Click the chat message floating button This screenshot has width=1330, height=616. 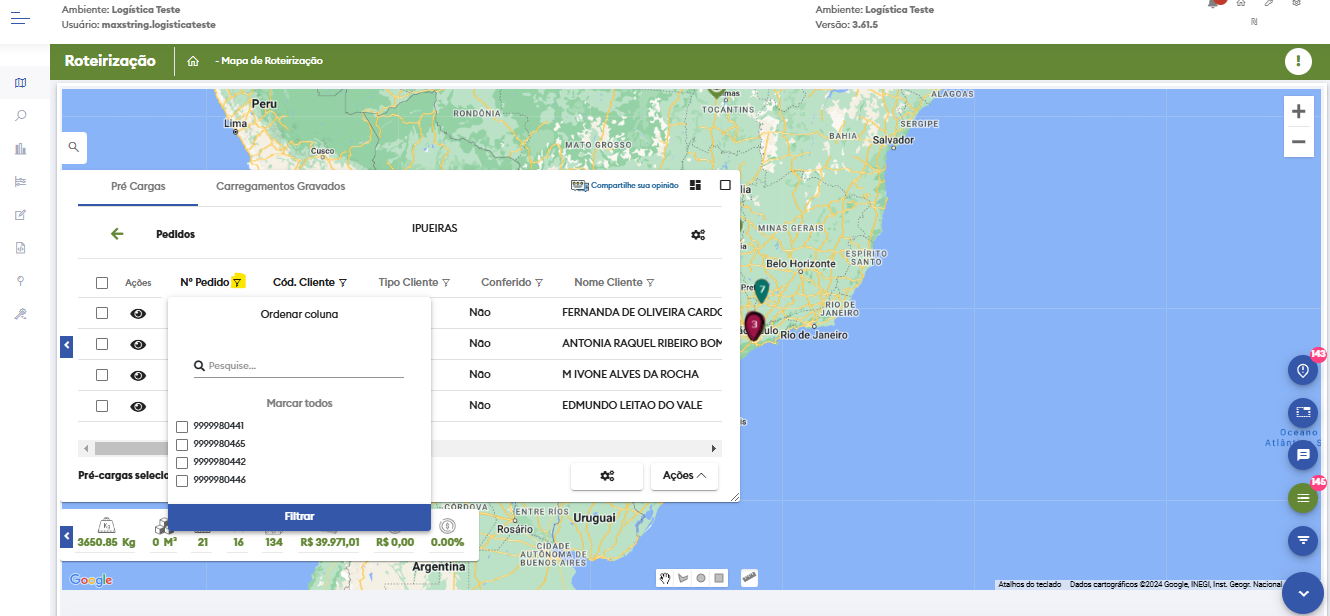click(x=1302, y=455)
